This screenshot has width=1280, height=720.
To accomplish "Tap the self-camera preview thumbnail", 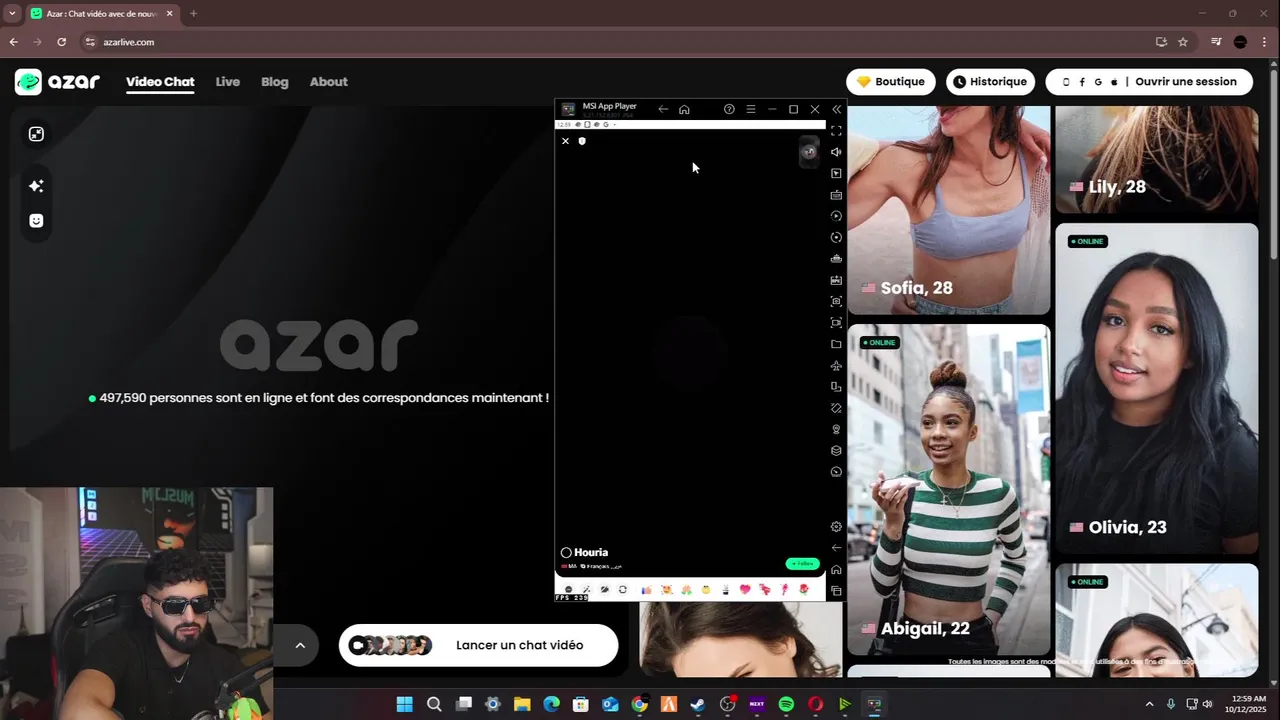I will (x=809, y=152).
